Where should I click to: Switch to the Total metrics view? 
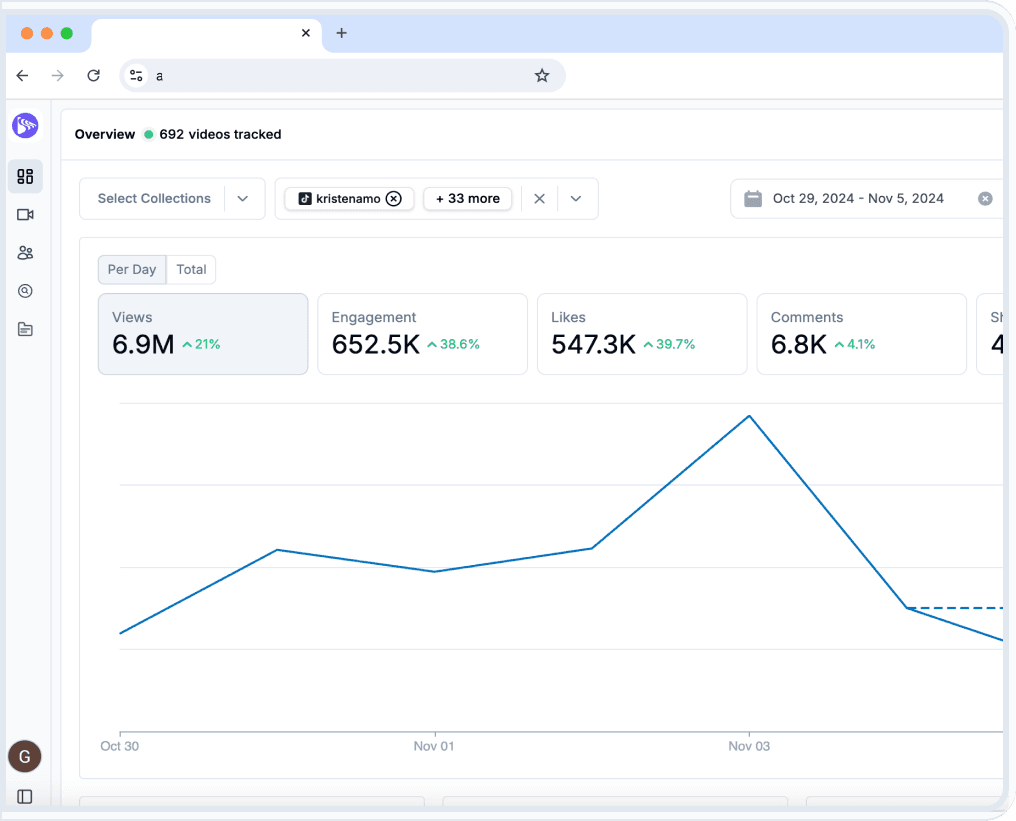click(x=191, y=269)
